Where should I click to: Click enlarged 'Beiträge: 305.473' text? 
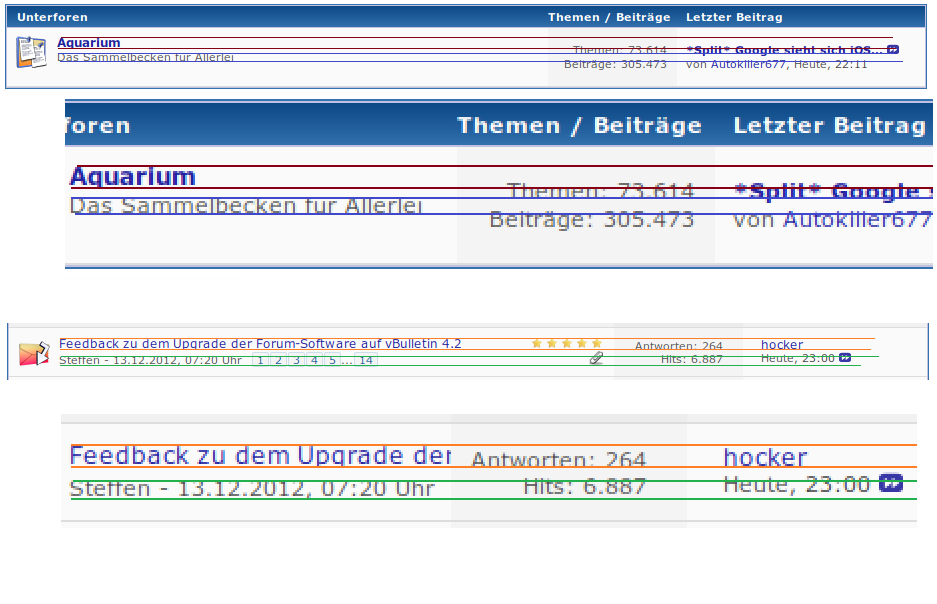click(x=592, y=219)
